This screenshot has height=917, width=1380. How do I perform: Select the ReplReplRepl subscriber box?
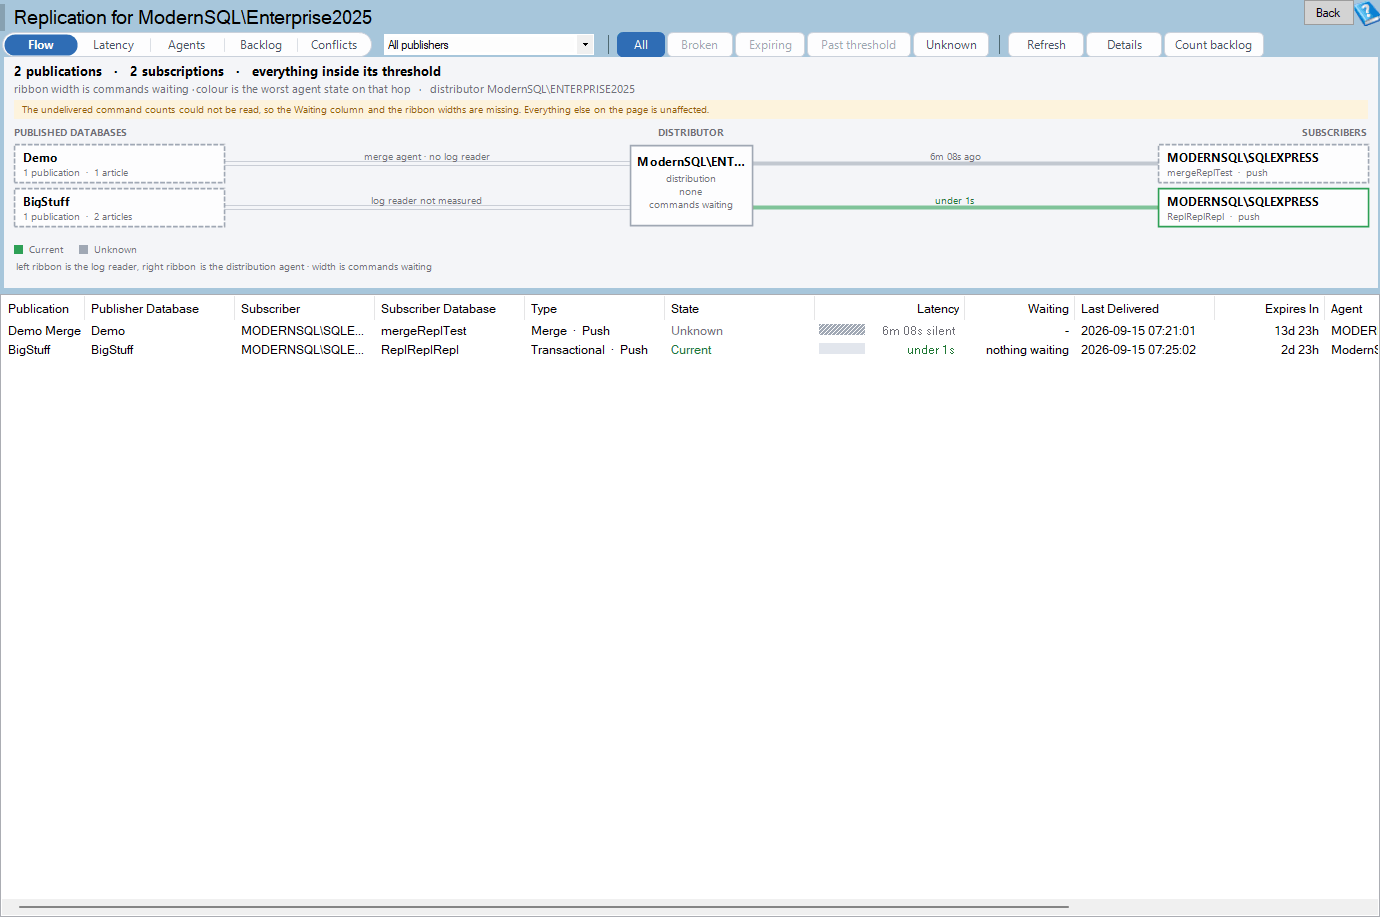point(1263,208)
